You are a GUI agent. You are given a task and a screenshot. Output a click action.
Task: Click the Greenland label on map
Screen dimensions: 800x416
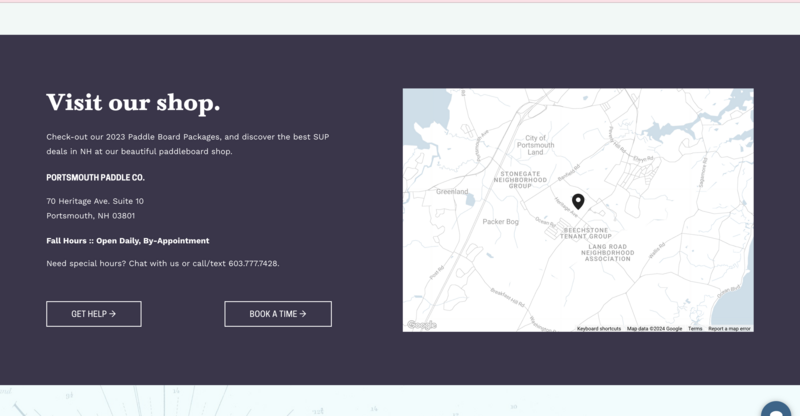point(452,191)
